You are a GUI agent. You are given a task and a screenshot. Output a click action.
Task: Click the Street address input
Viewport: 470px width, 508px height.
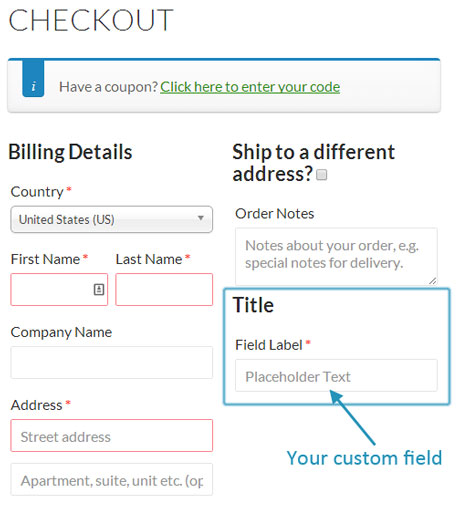(112, 436)
